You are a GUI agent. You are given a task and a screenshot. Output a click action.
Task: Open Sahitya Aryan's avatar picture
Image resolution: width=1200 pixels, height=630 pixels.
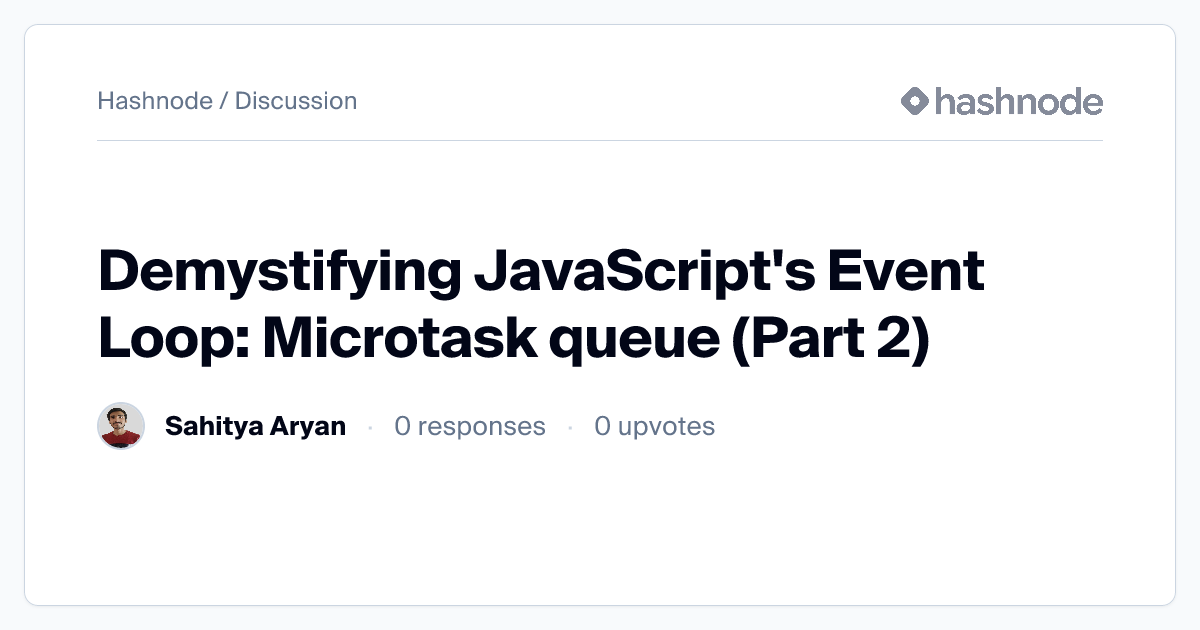point(121,426)
